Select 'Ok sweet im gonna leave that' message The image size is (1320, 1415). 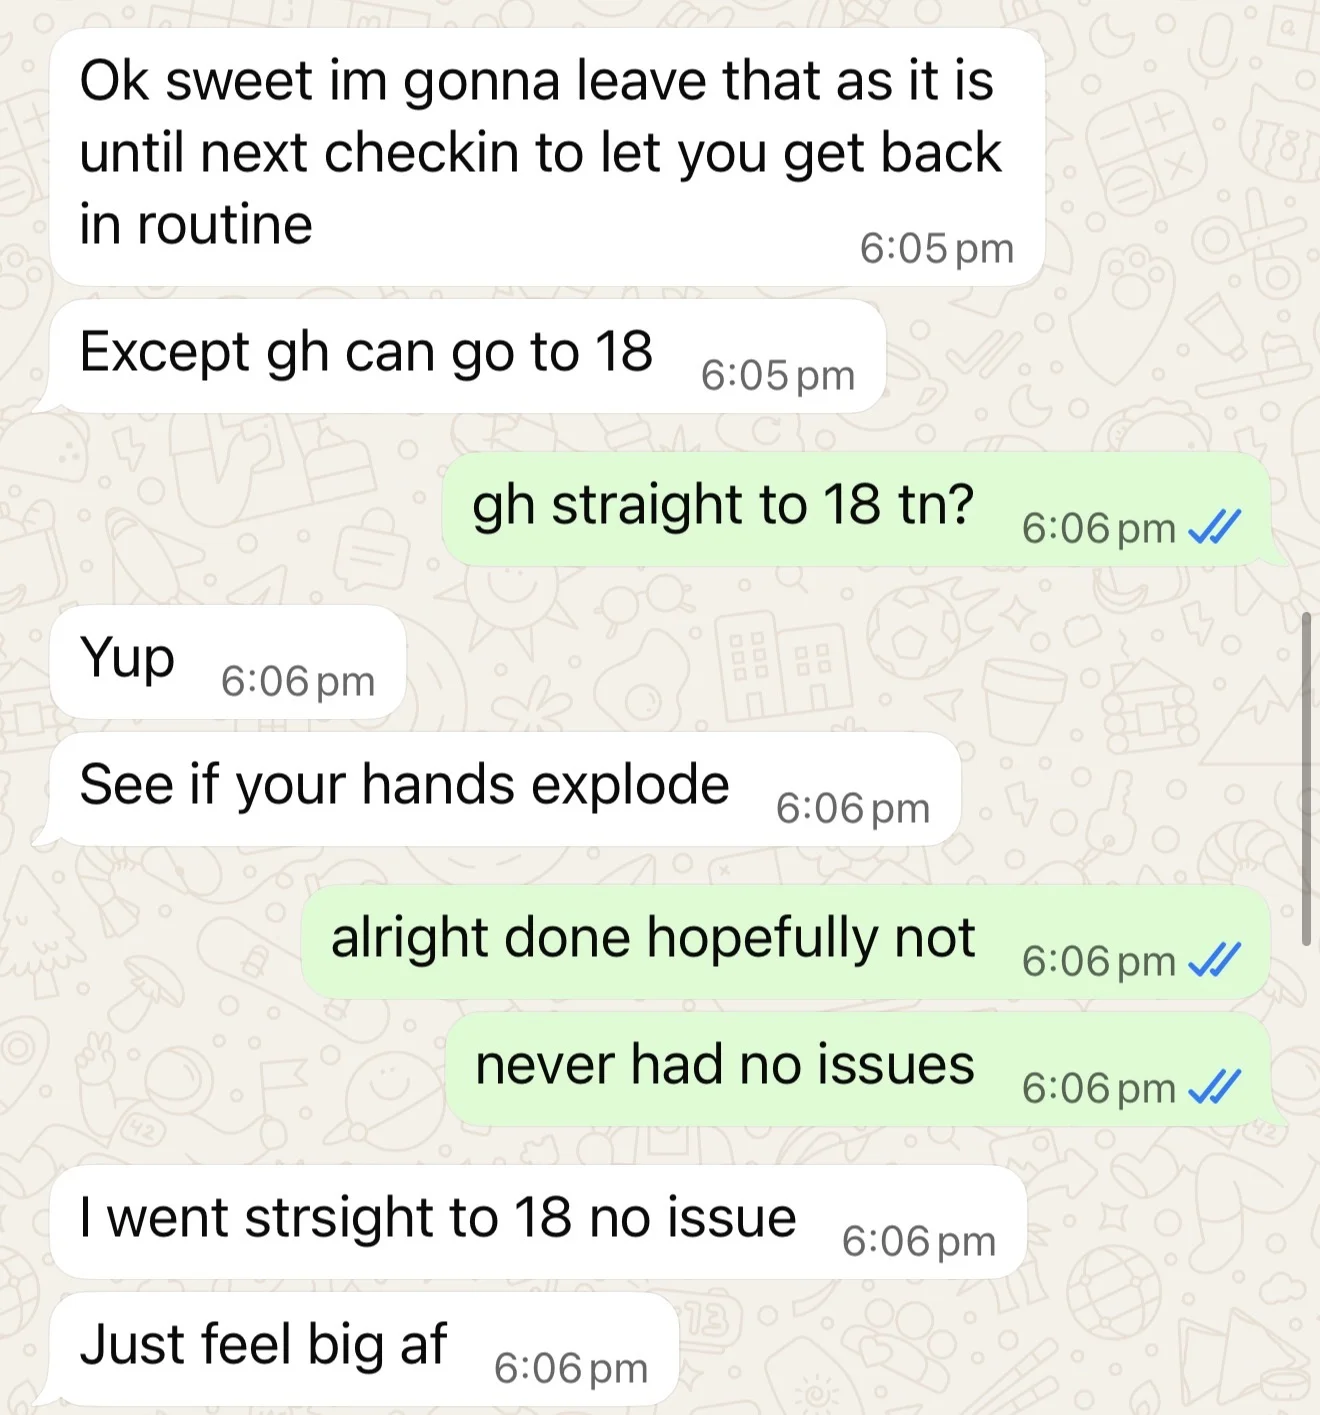pyautogui.click(x=547, y=157)
